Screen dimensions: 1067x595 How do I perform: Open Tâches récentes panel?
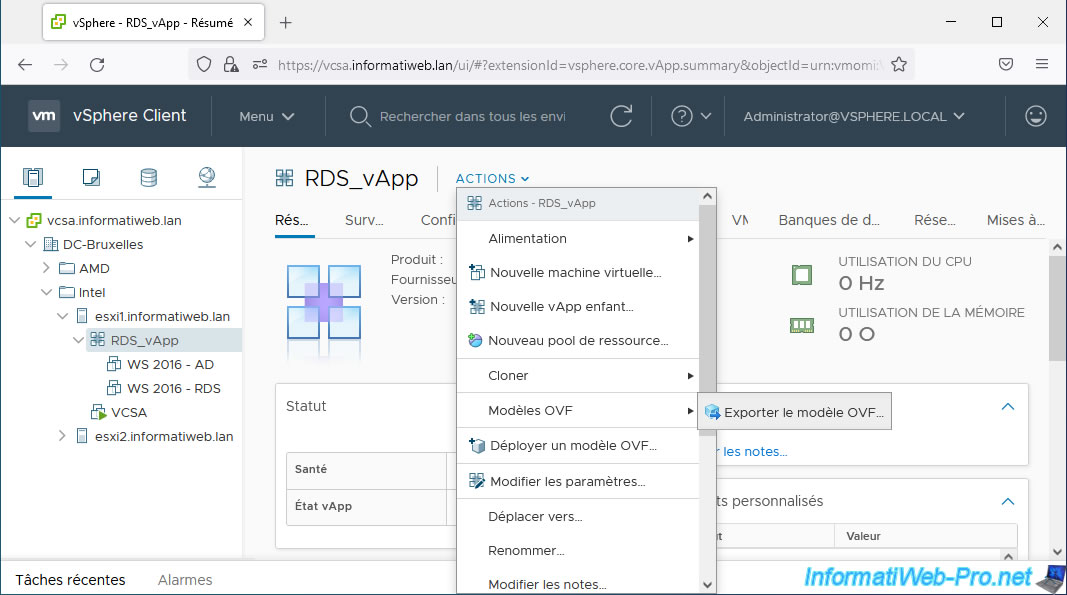point(70,580)
